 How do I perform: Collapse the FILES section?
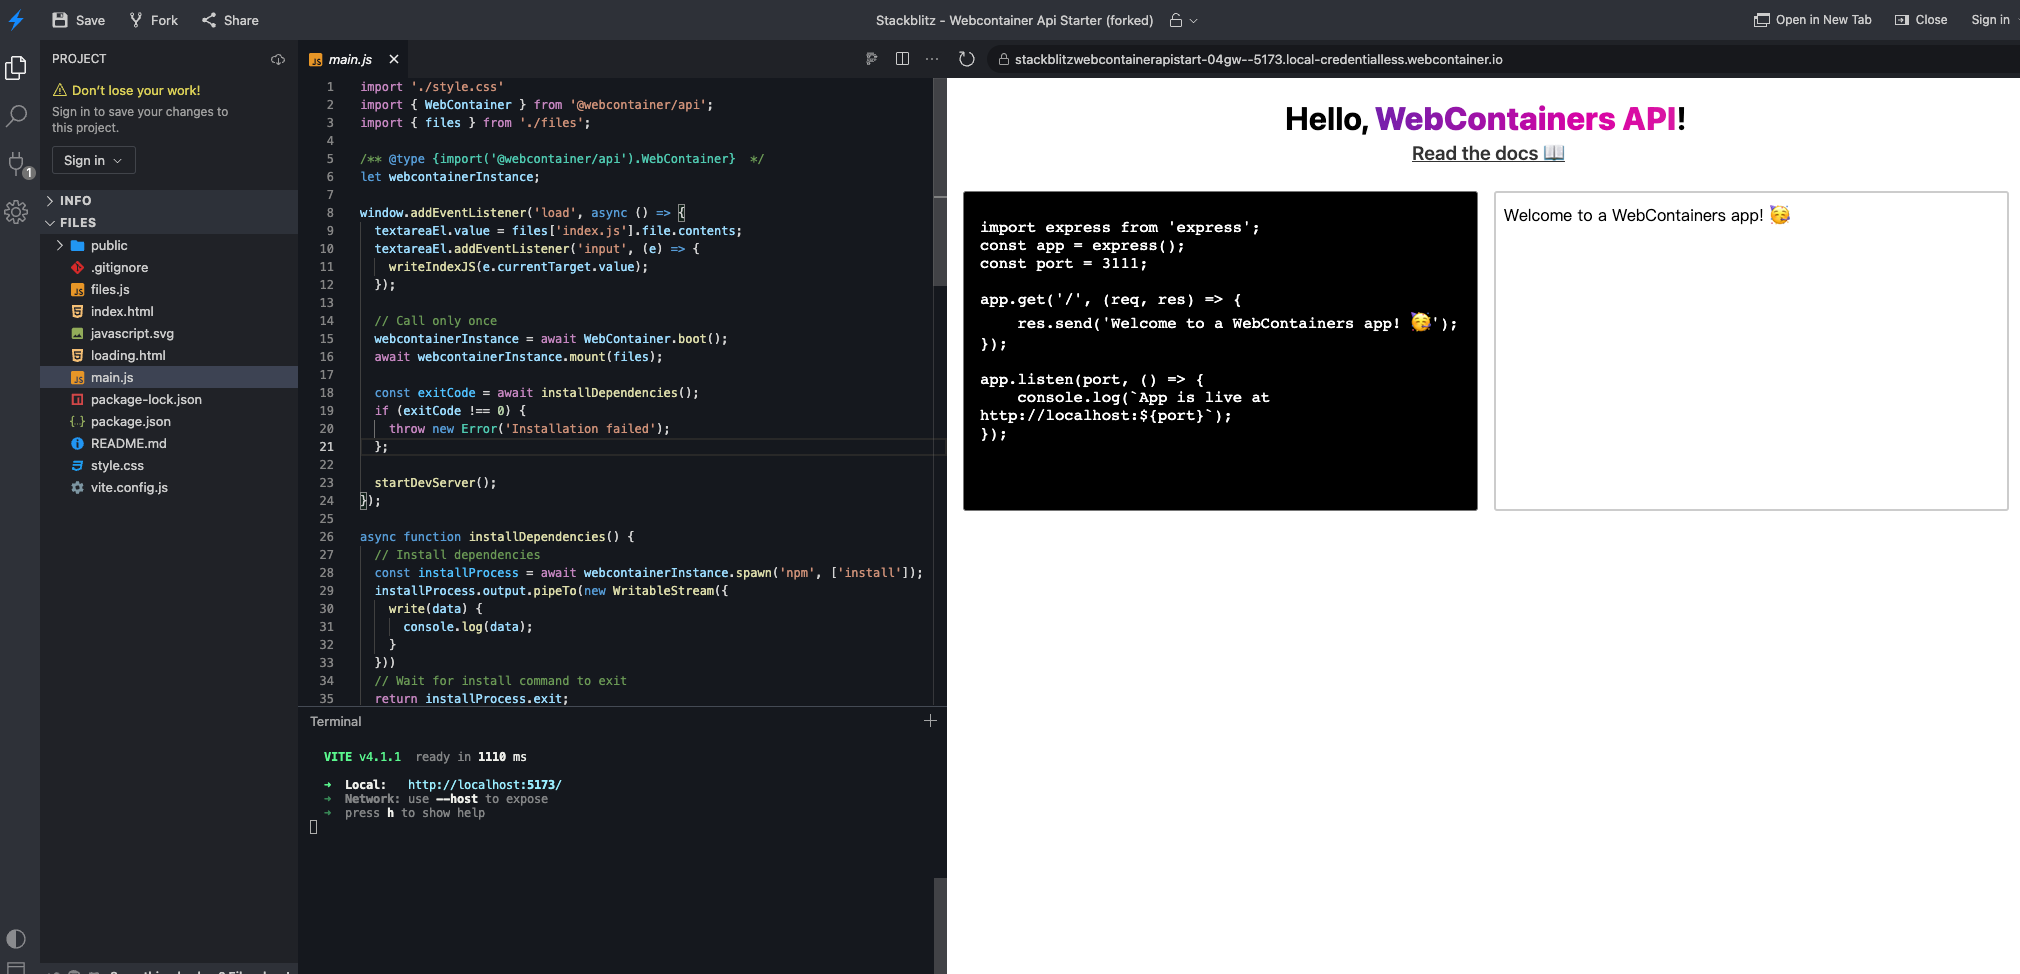click(169, 223)
